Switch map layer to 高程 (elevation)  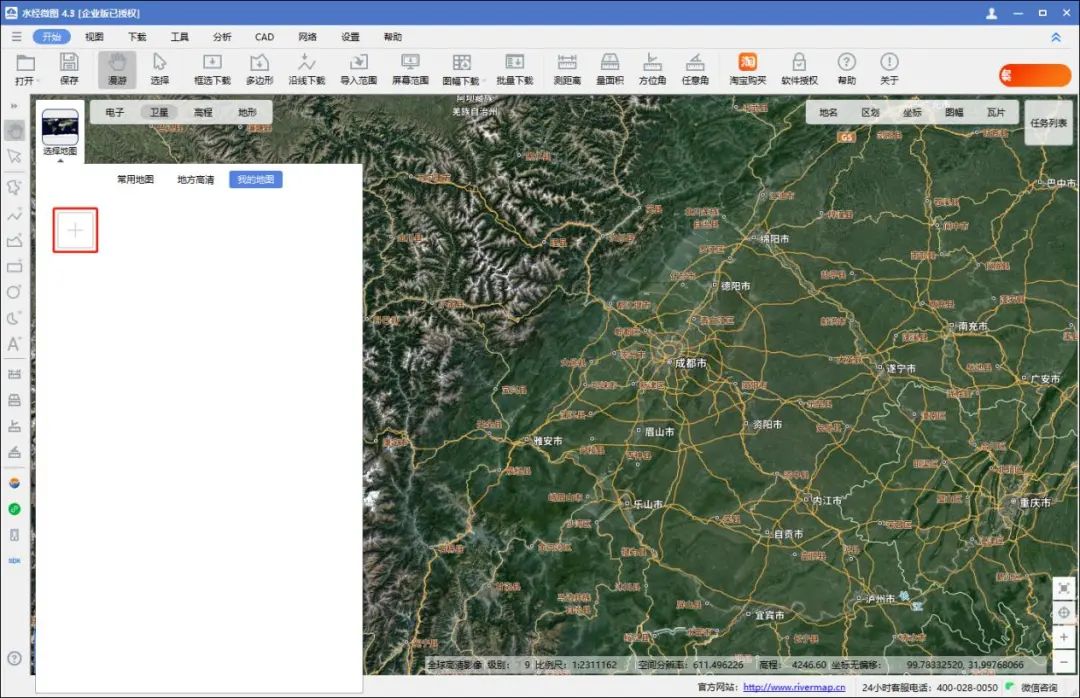203,113
